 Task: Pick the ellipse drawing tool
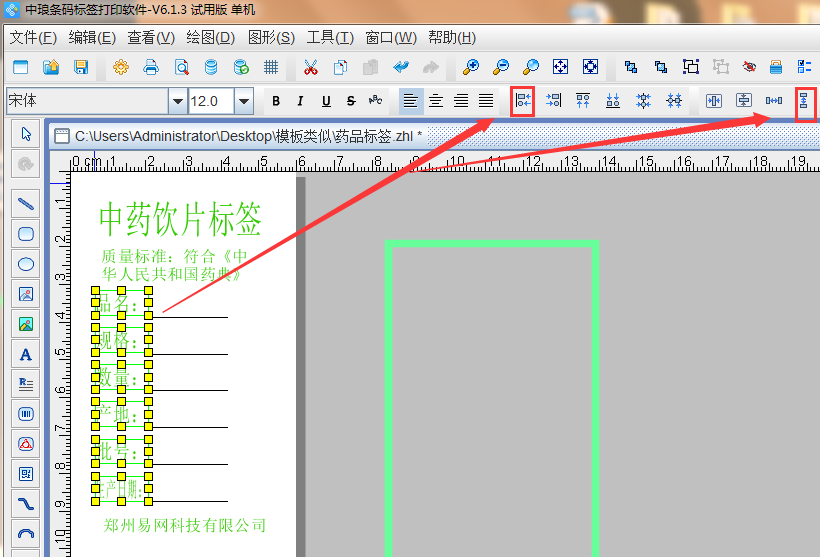(26, 265)
